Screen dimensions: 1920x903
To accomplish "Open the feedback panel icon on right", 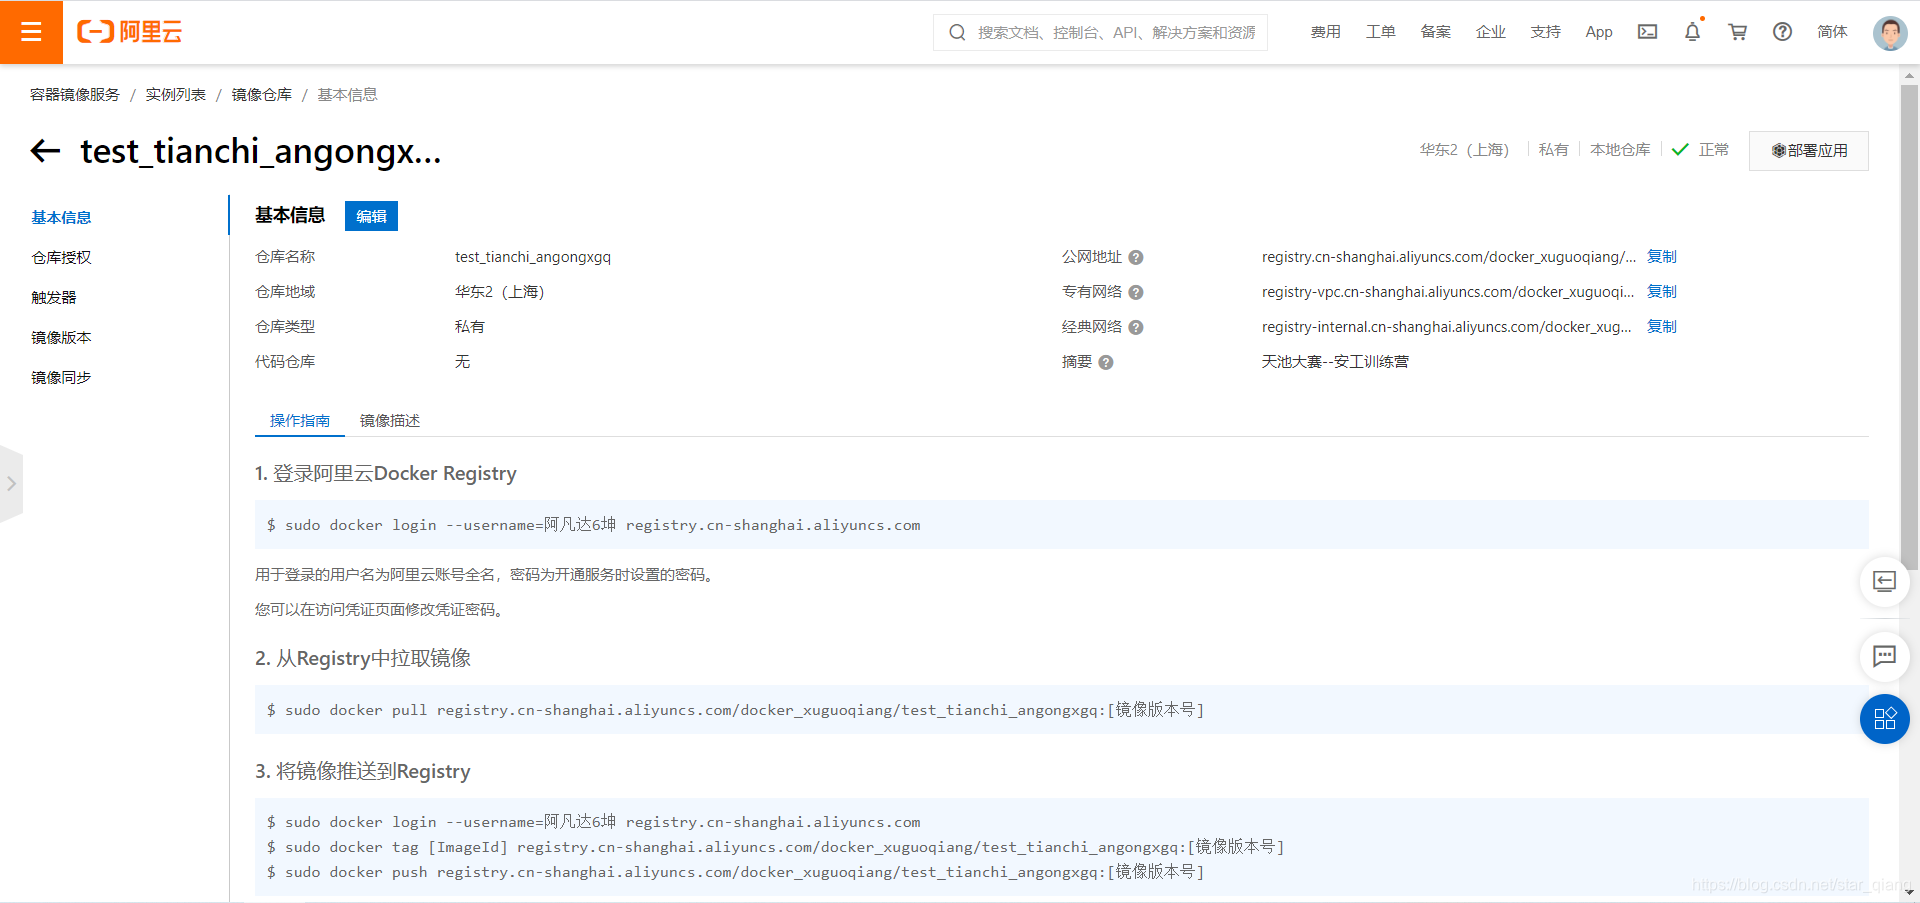I will click(x=1885, y=581).
